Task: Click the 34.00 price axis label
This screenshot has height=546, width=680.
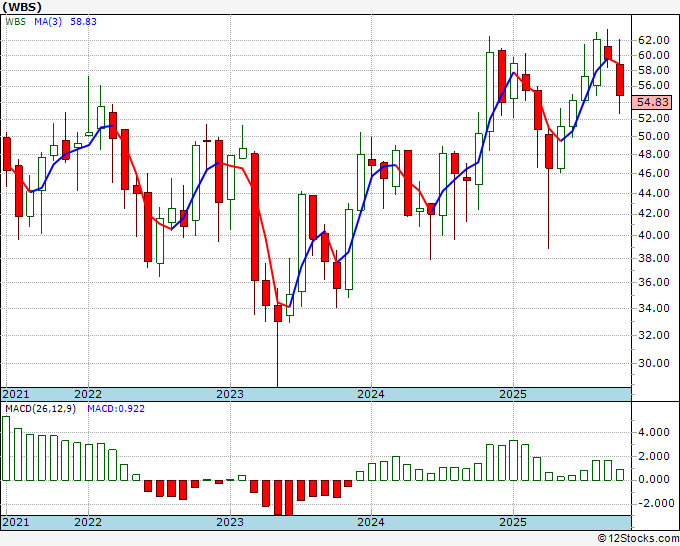Action: click(x=654, y=308)
